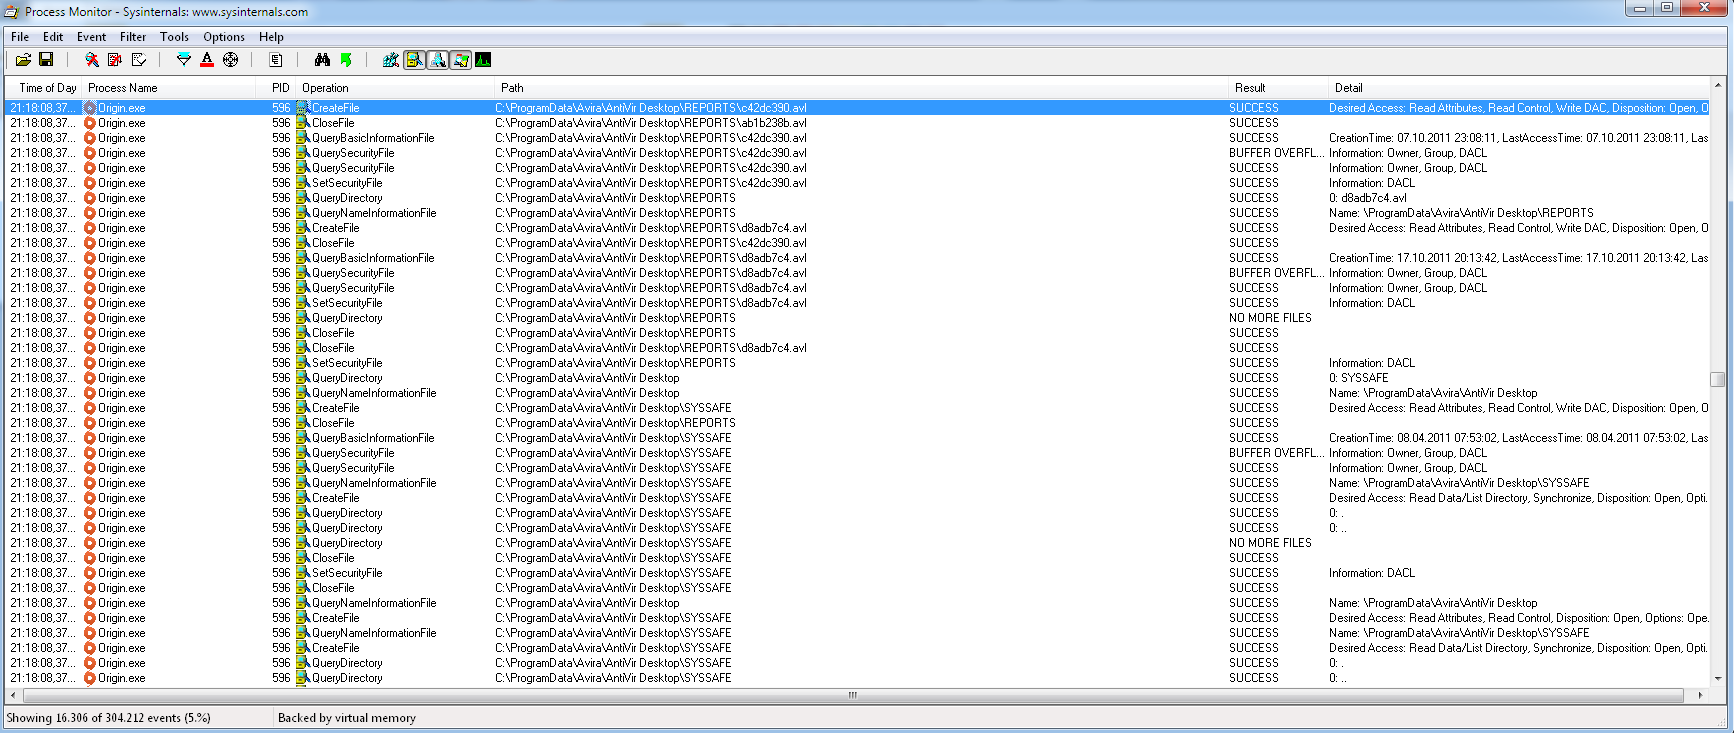Click the green Jump To Object arrow icon

(x=346, y=60)
